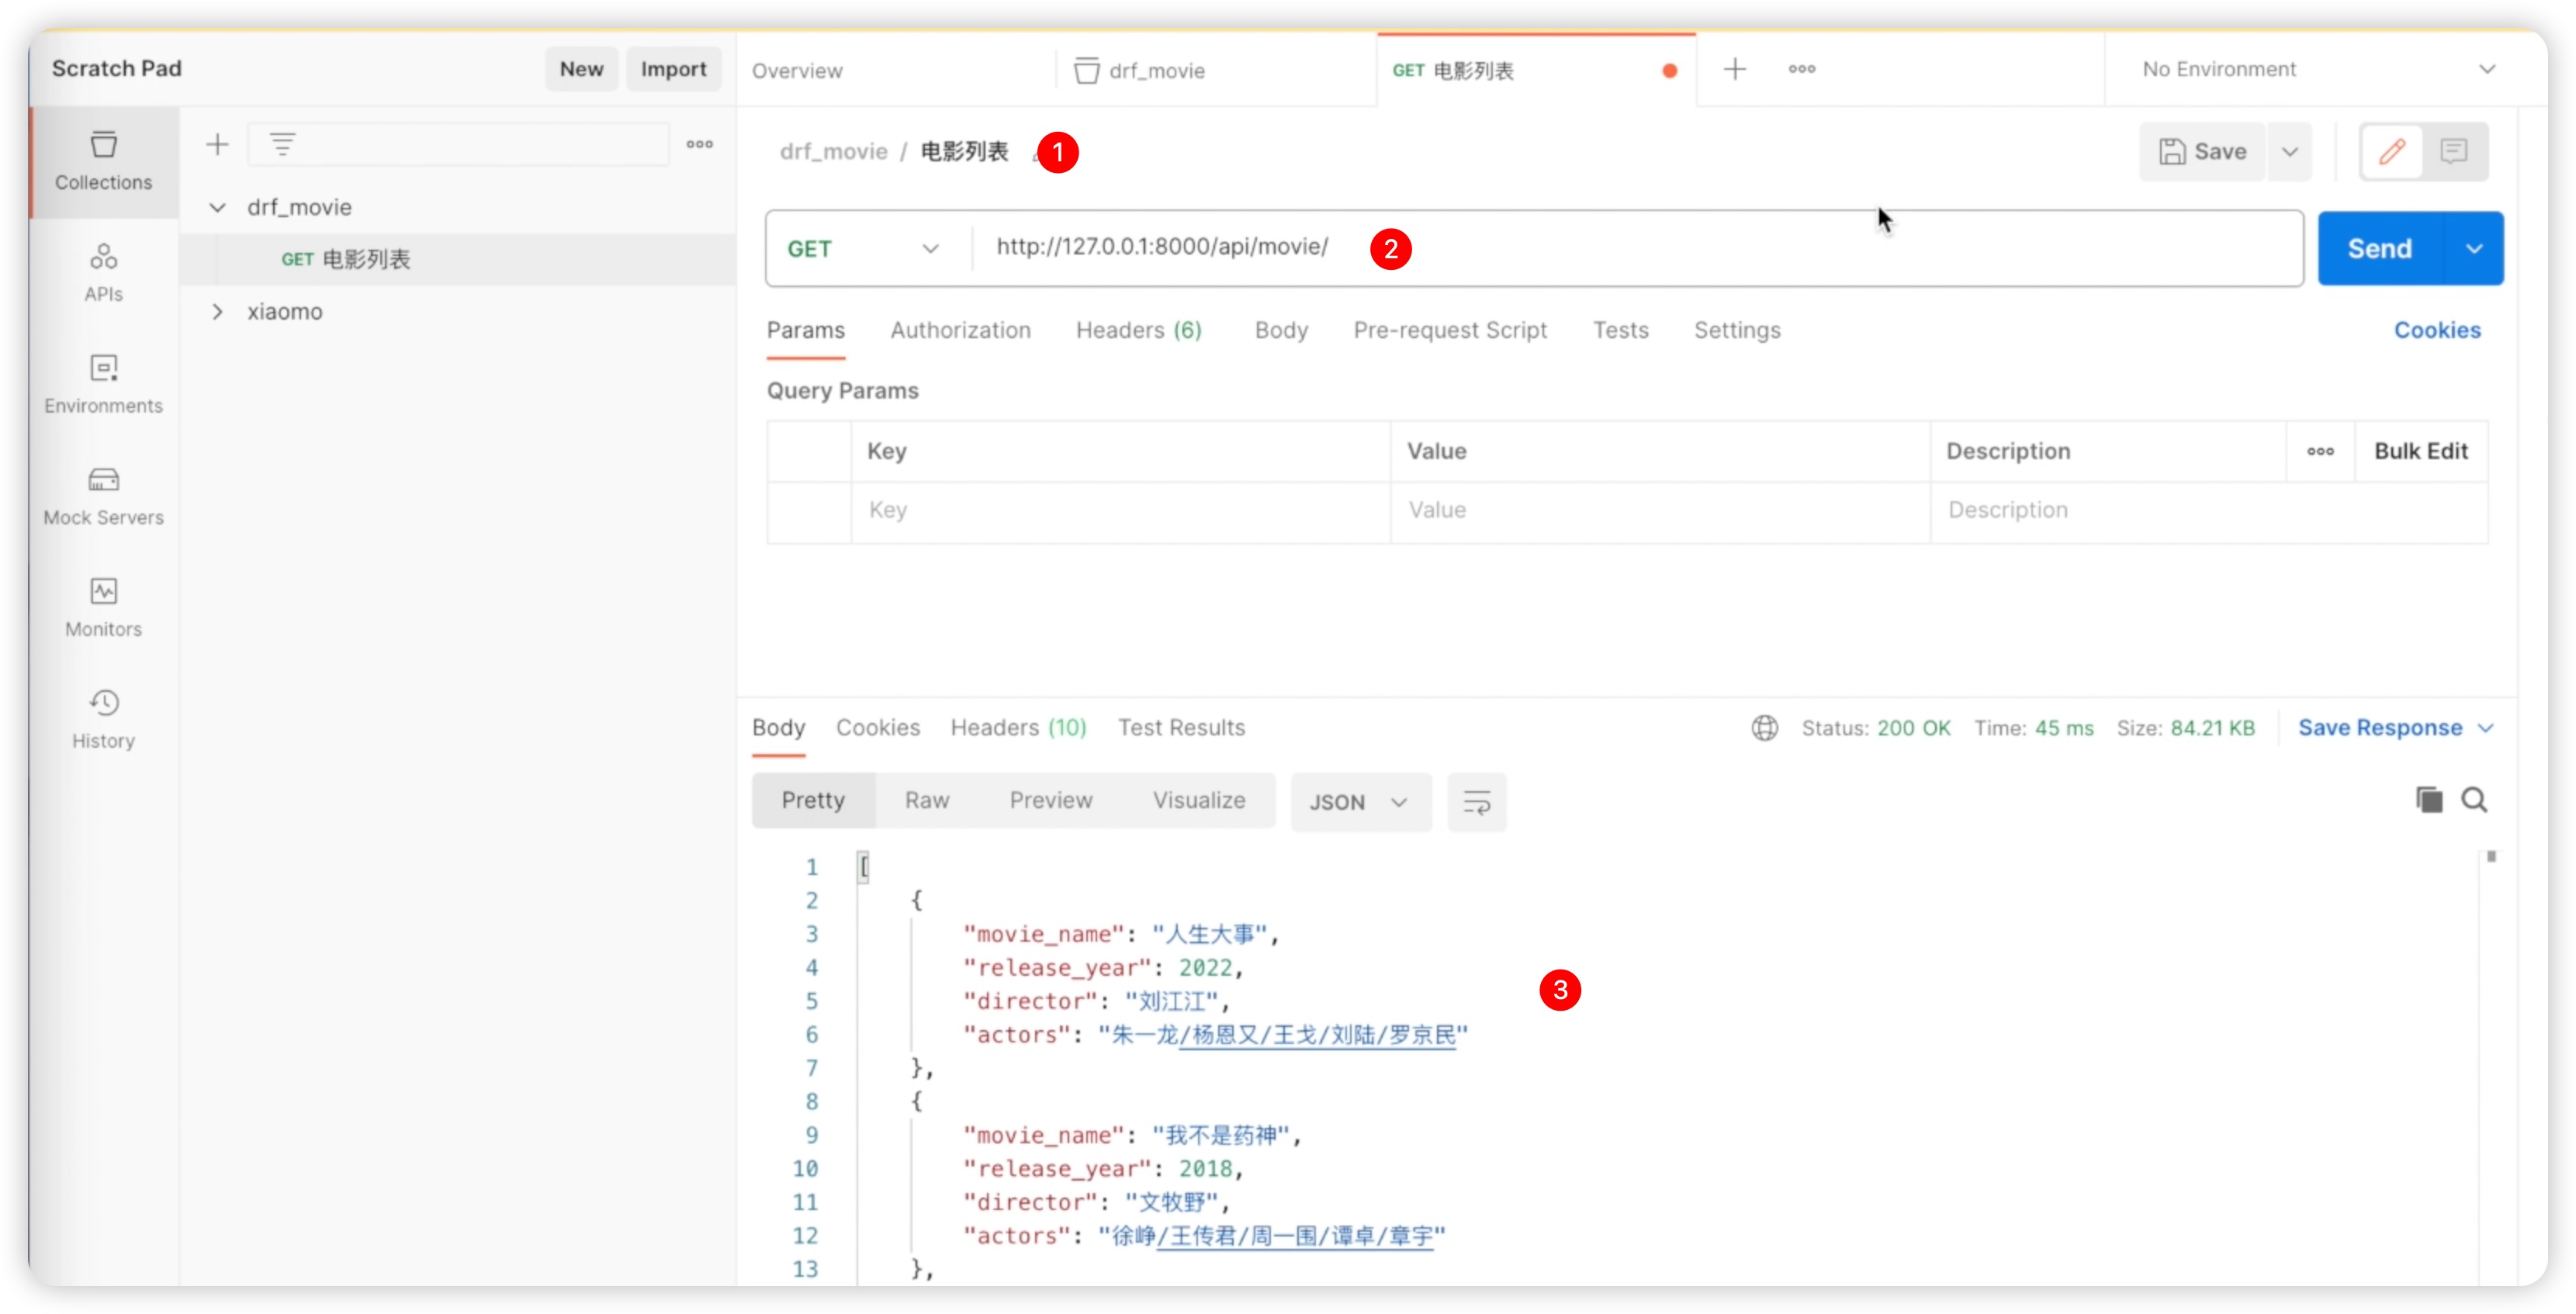2576x1314 pixels.
Task: Search within the response body
Action: click(2475, 800)
